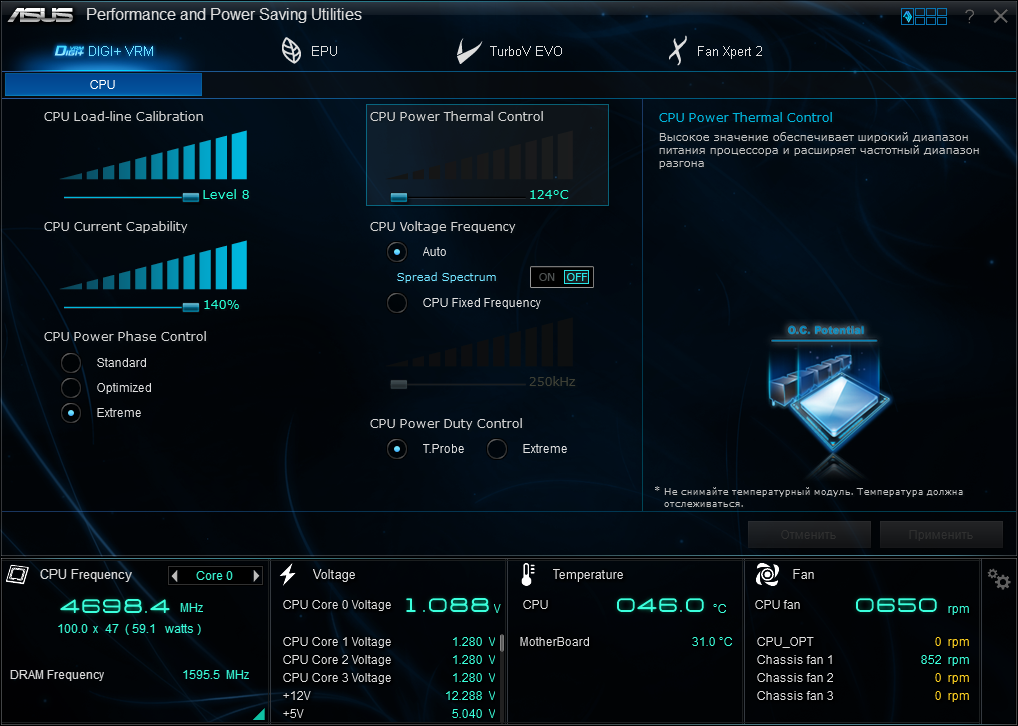Click the MotherBoard temperature row
The image size is (1018, 726).
pos(626,642)
